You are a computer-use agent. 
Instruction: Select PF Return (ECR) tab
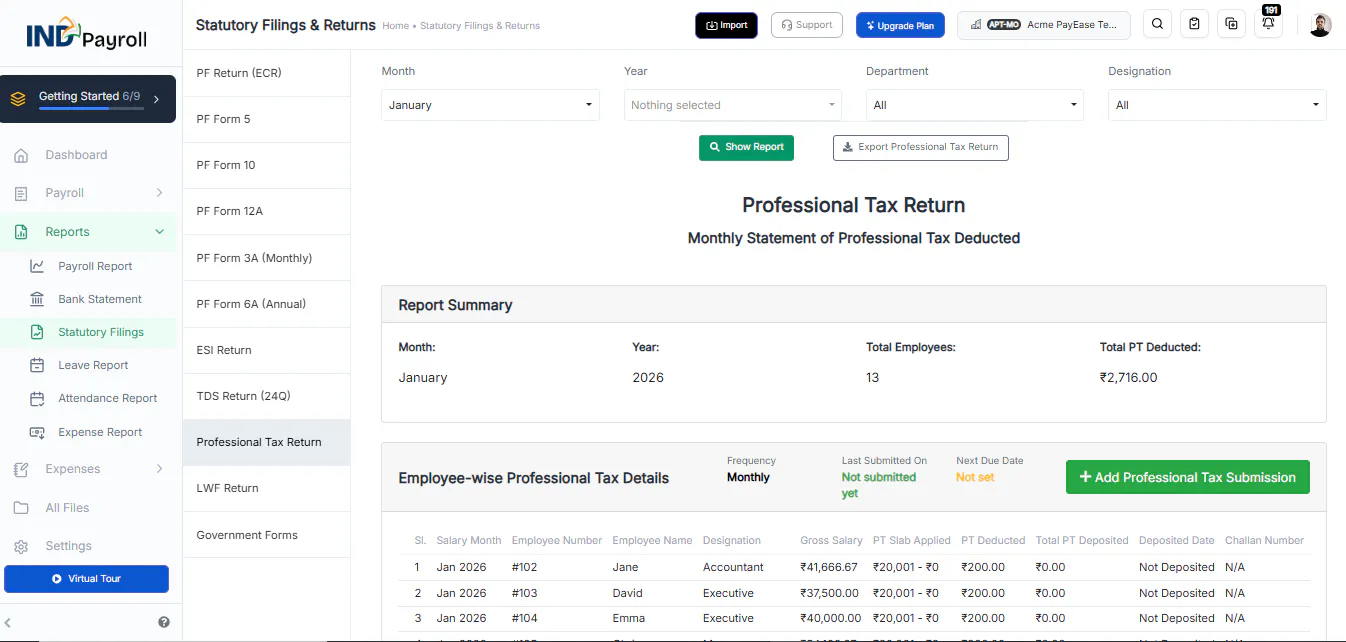tap(266, 73)
